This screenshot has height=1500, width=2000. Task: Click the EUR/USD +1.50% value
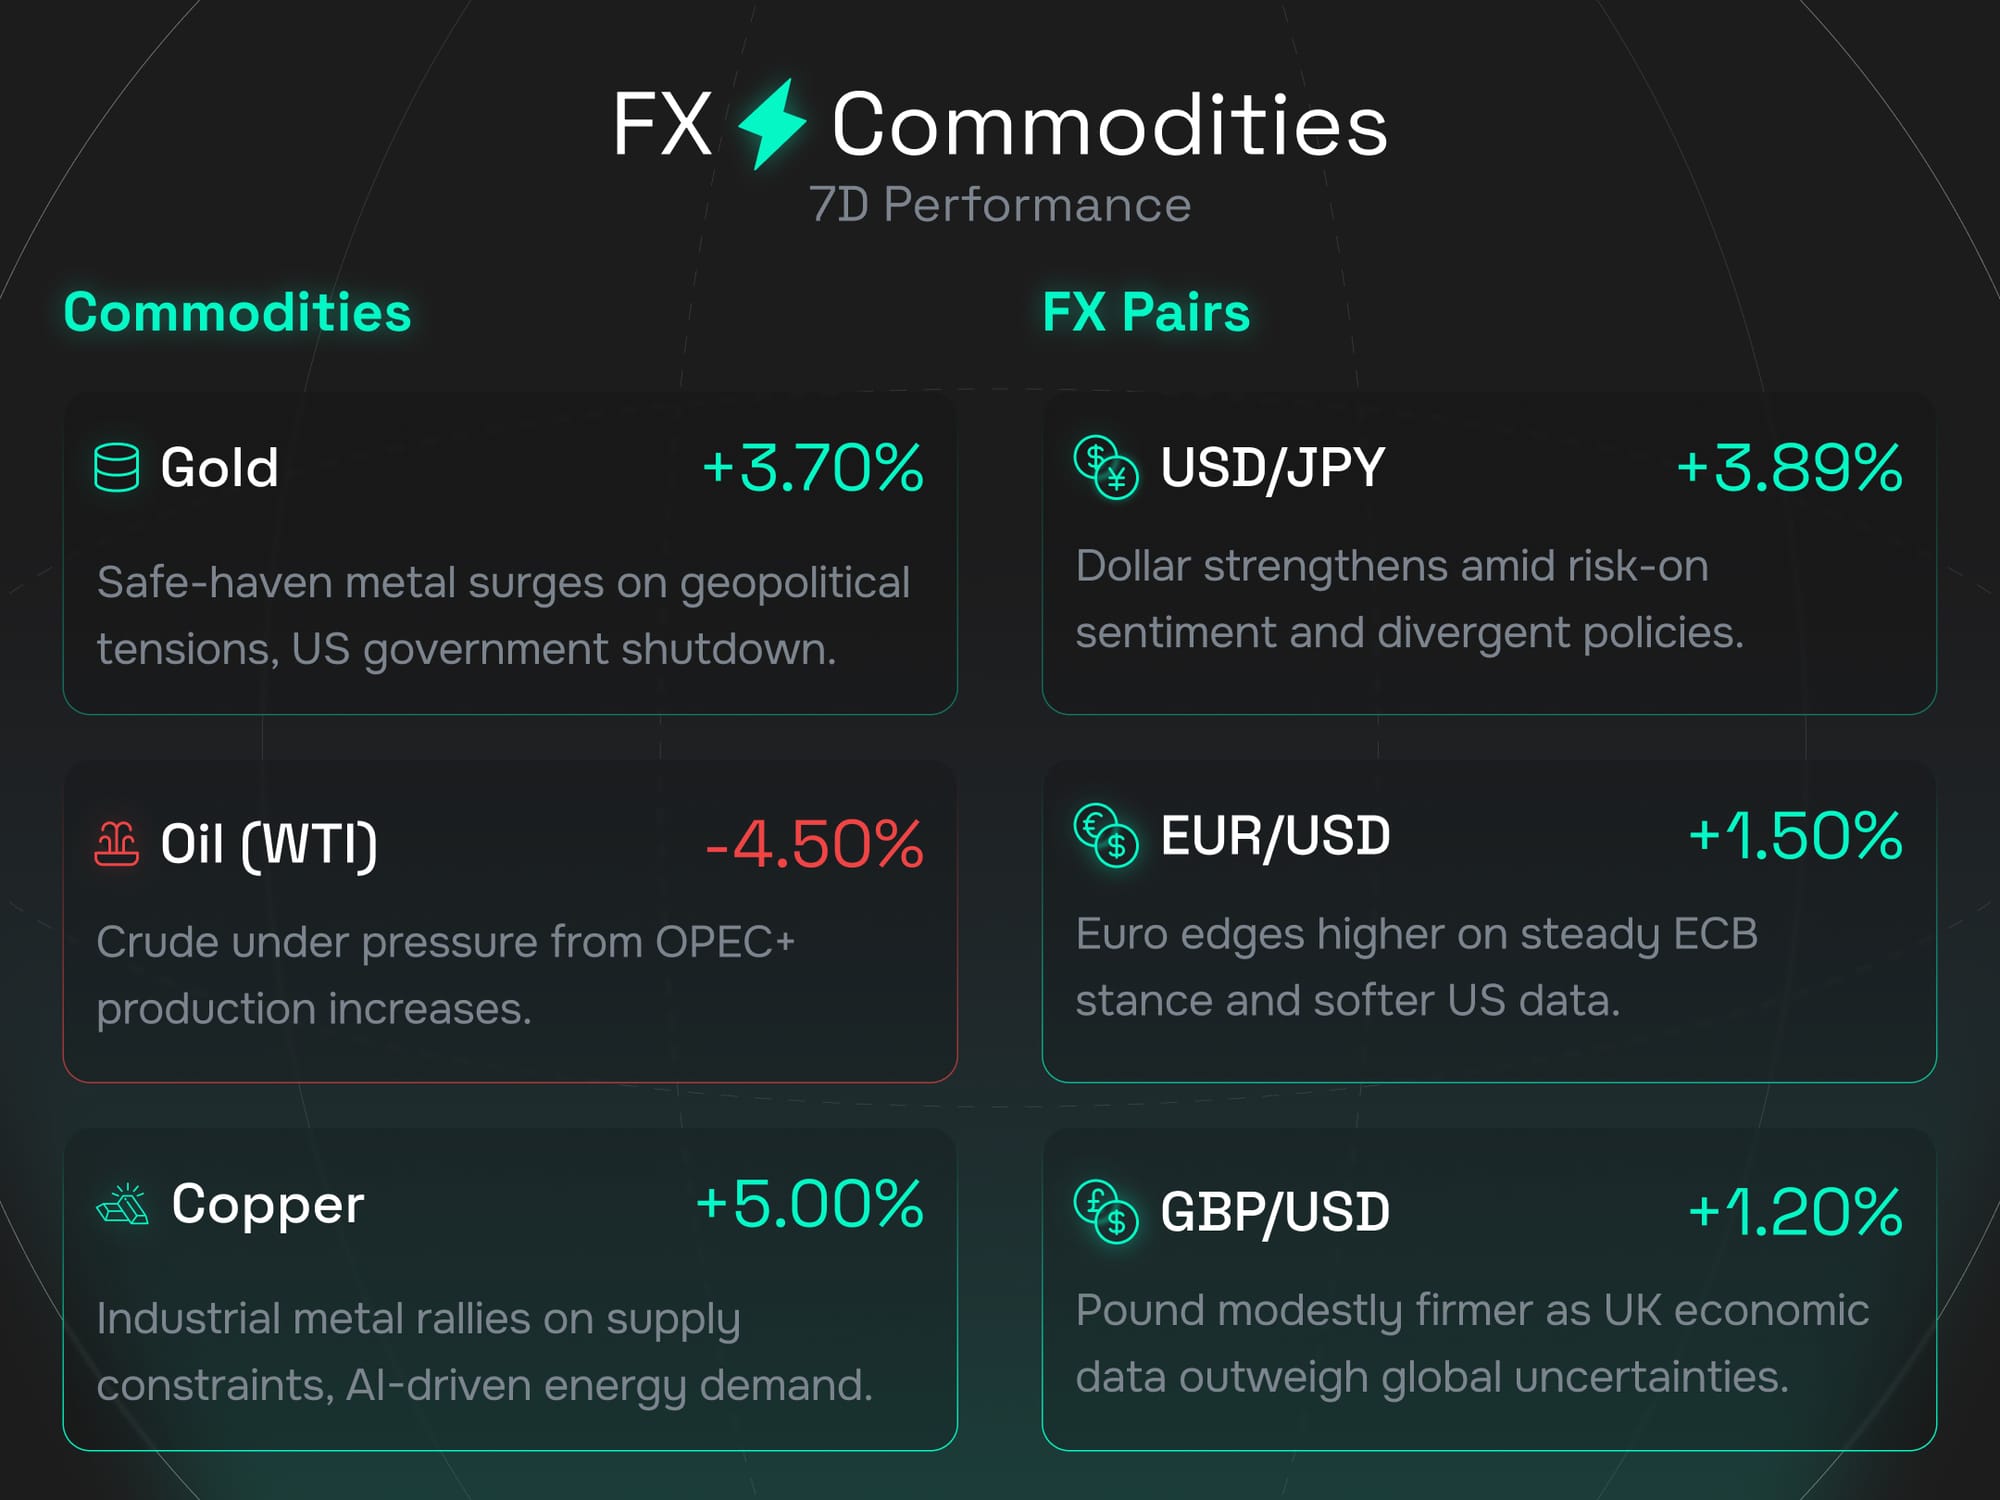[x=1795, y=835]
